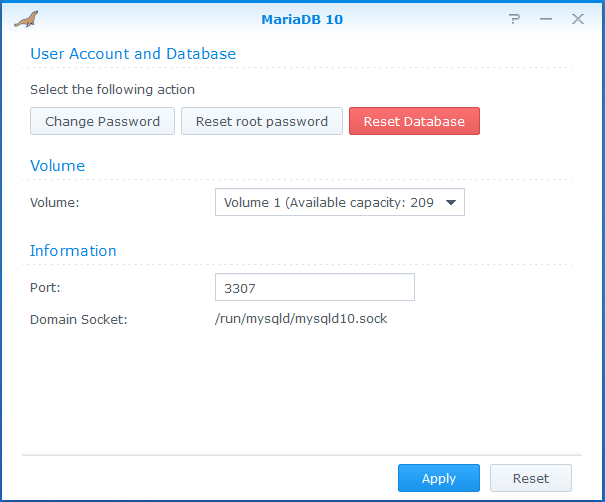605x502 pixels.
Task: Click the Domain Socket: label
Action: (x=79, y=319)
